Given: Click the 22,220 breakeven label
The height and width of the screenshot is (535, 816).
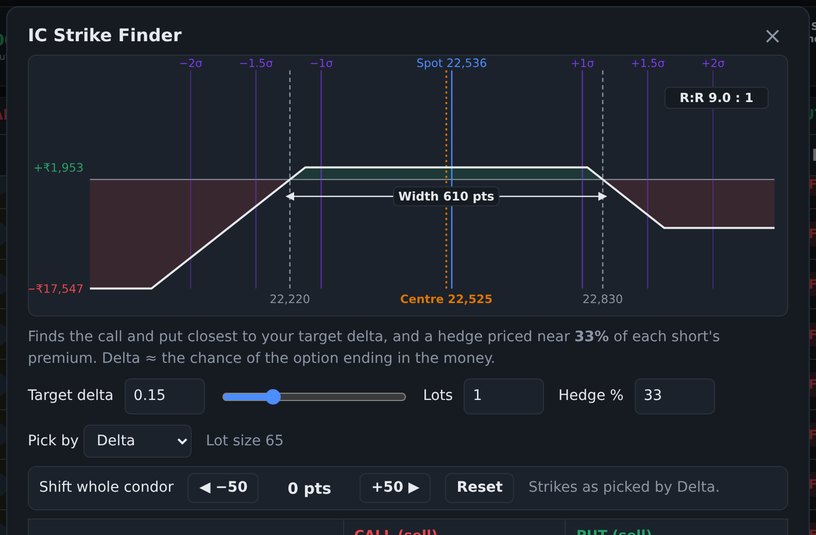Looking at the screenshot, I should 289,299.
